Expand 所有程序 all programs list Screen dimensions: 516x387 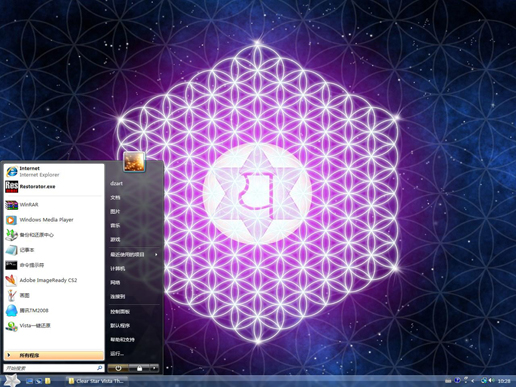point(54,356)
